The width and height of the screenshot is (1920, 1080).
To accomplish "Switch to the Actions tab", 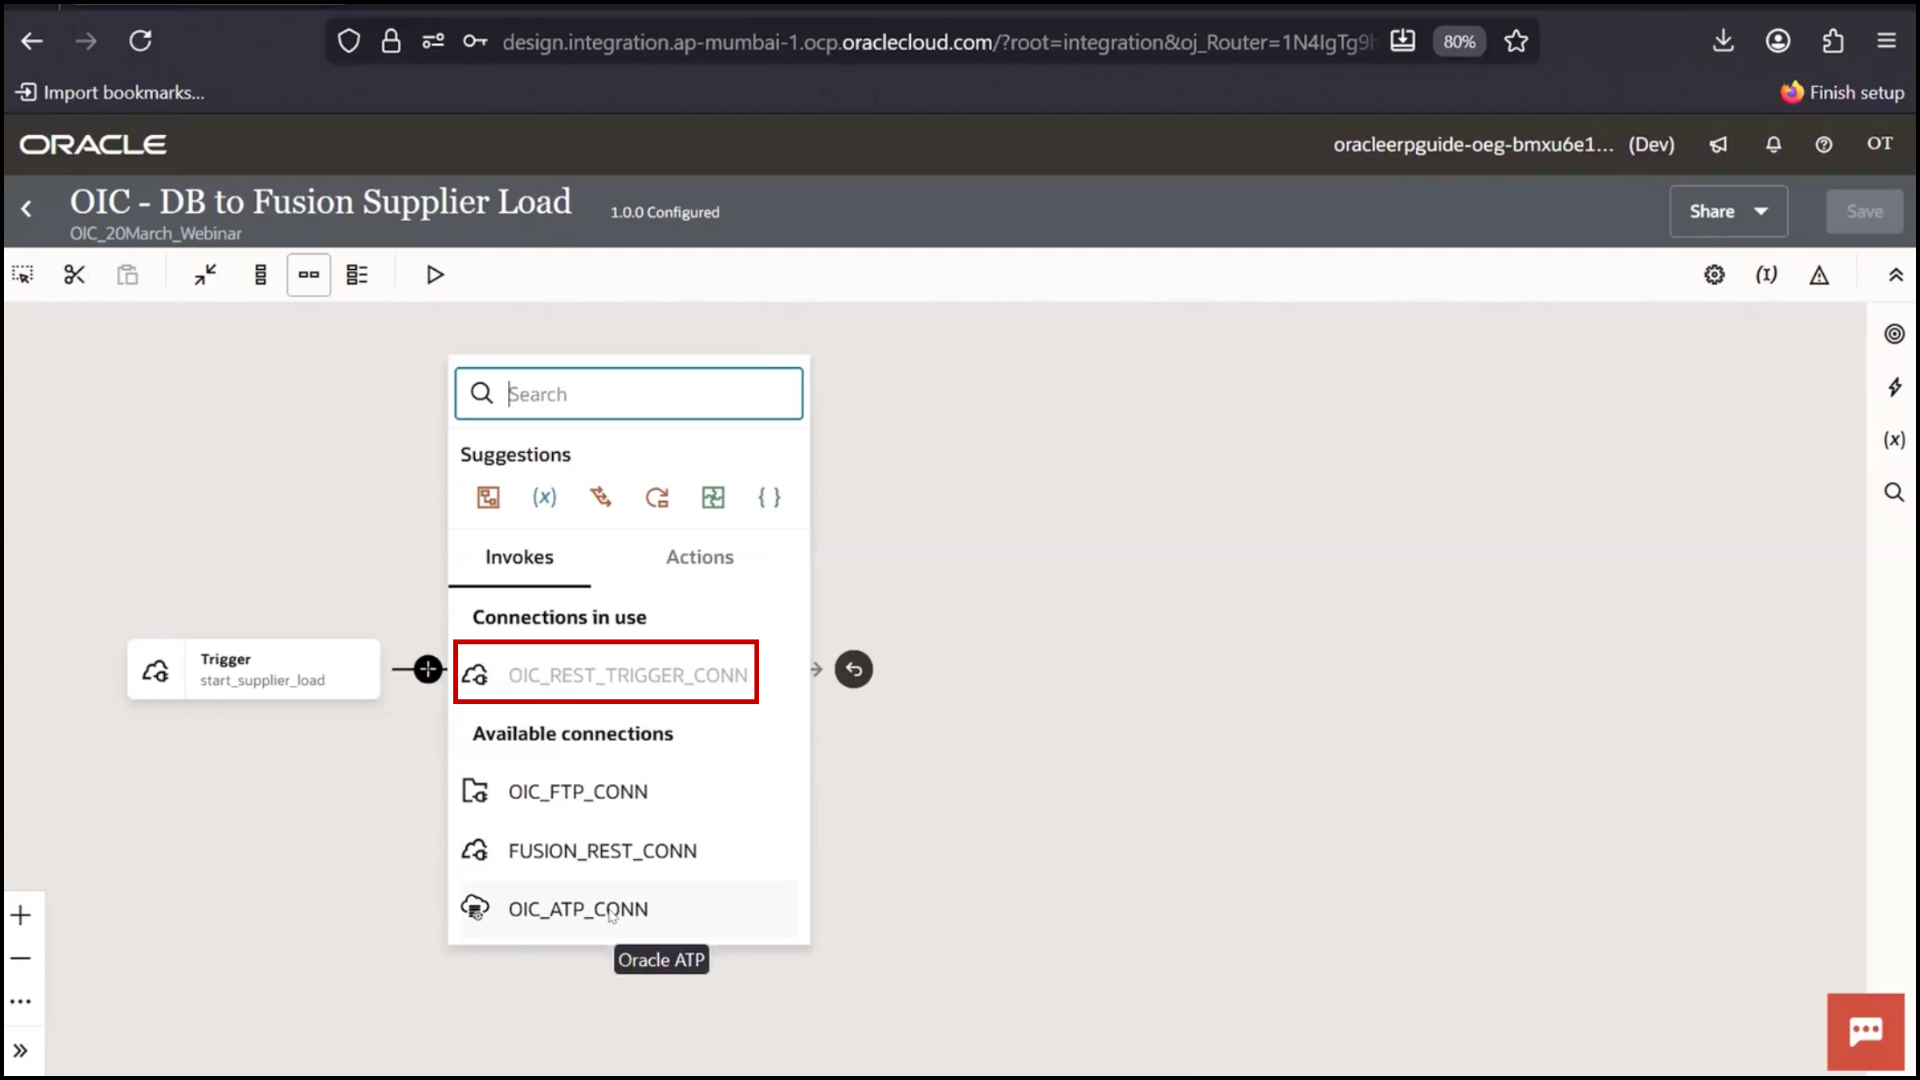I will (x=700, y=557).
